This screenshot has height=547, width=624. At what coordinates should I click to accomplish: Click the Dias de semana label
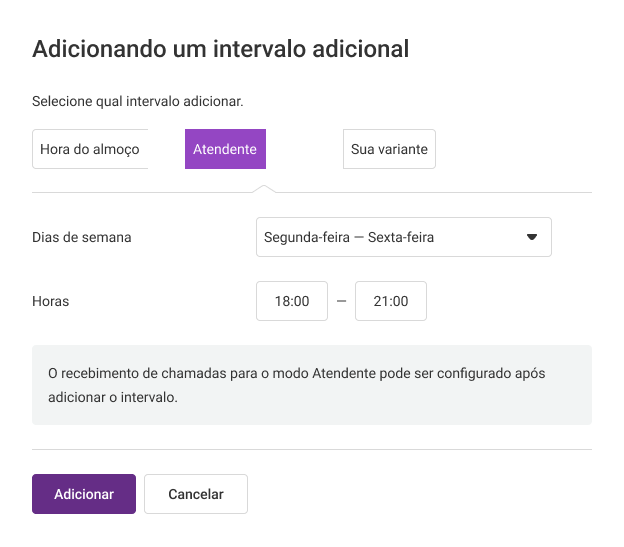(82, 237)
